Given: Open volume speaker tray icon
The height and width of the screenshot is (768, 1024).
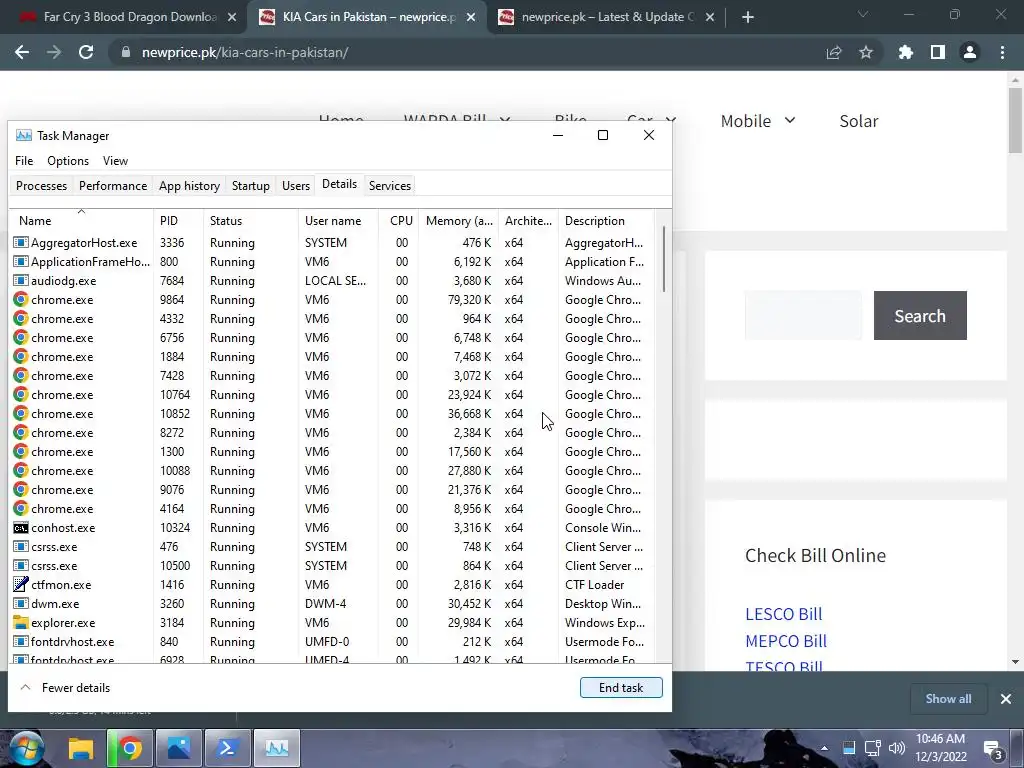Looking at the screenshot, I should click(897, 748).
